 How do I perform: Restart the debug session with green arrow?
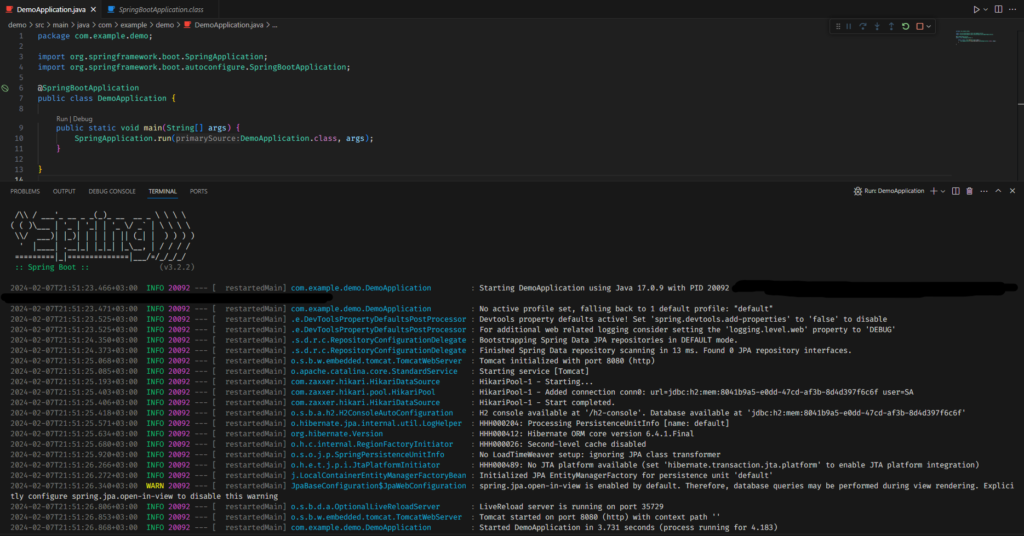pyautogui.click(x=905, y=25)
